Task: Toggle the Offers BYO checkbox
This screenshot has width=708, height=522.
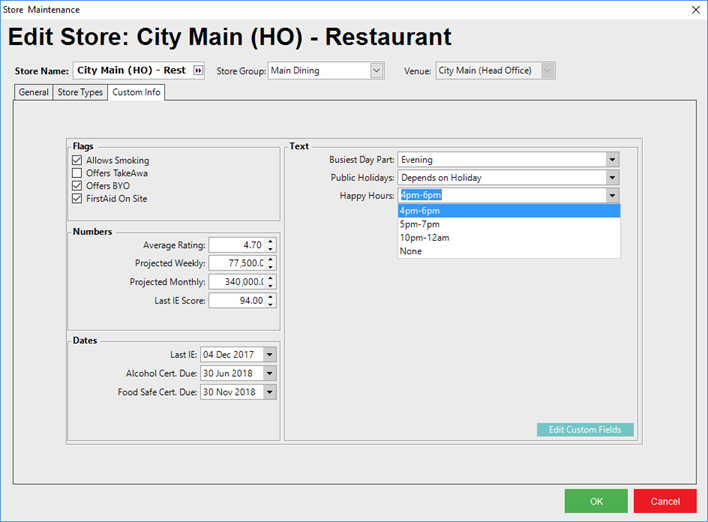Action: point(77,186)
